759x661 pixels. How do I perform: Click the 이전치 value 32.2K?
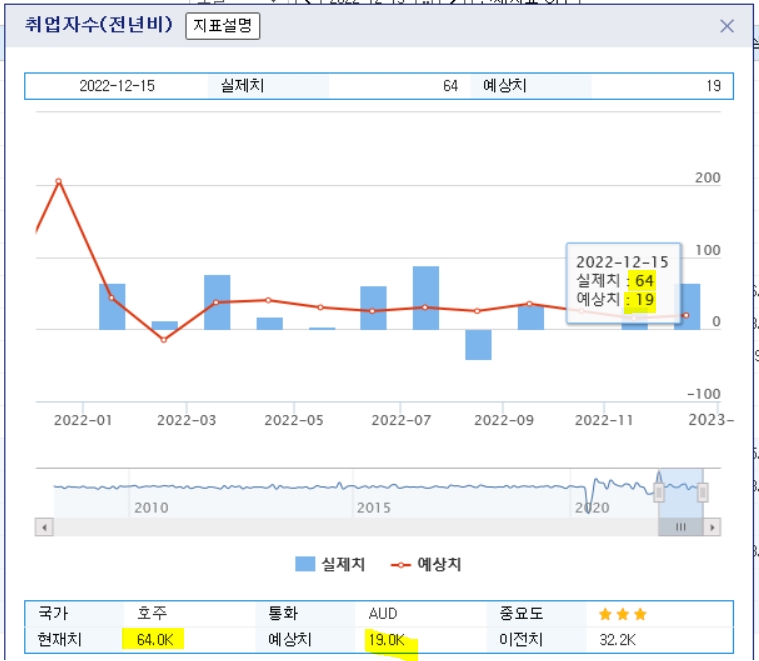tap(617, 640)
